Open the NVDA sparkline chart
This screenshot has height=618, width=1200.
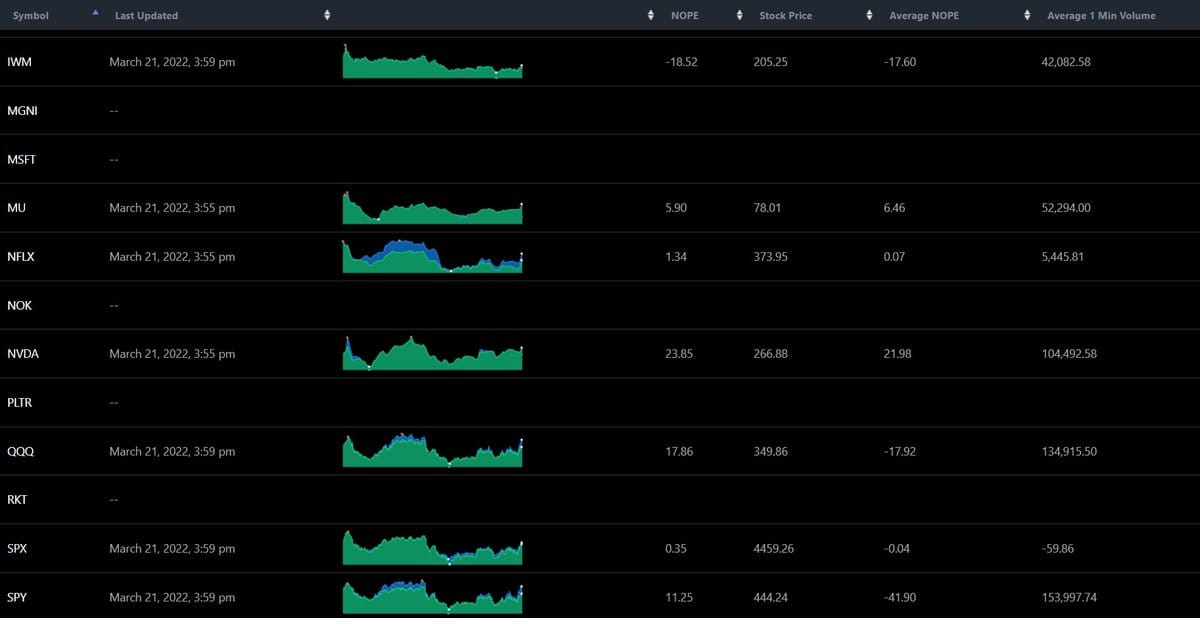coord(432,354)
